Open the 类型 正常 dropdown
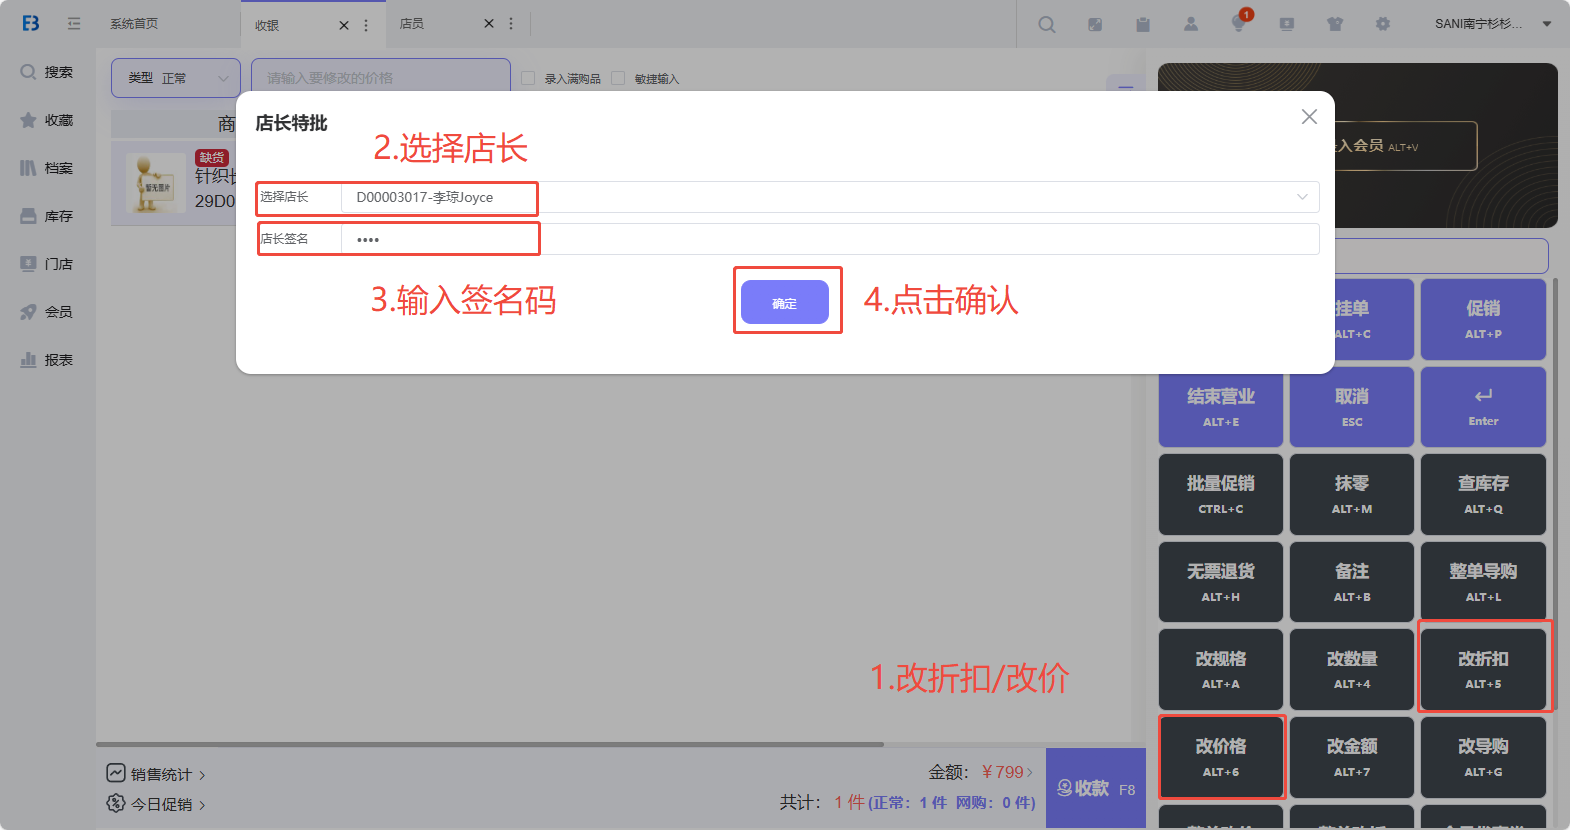Screen dimensions: 1570x830 [175, 78]
